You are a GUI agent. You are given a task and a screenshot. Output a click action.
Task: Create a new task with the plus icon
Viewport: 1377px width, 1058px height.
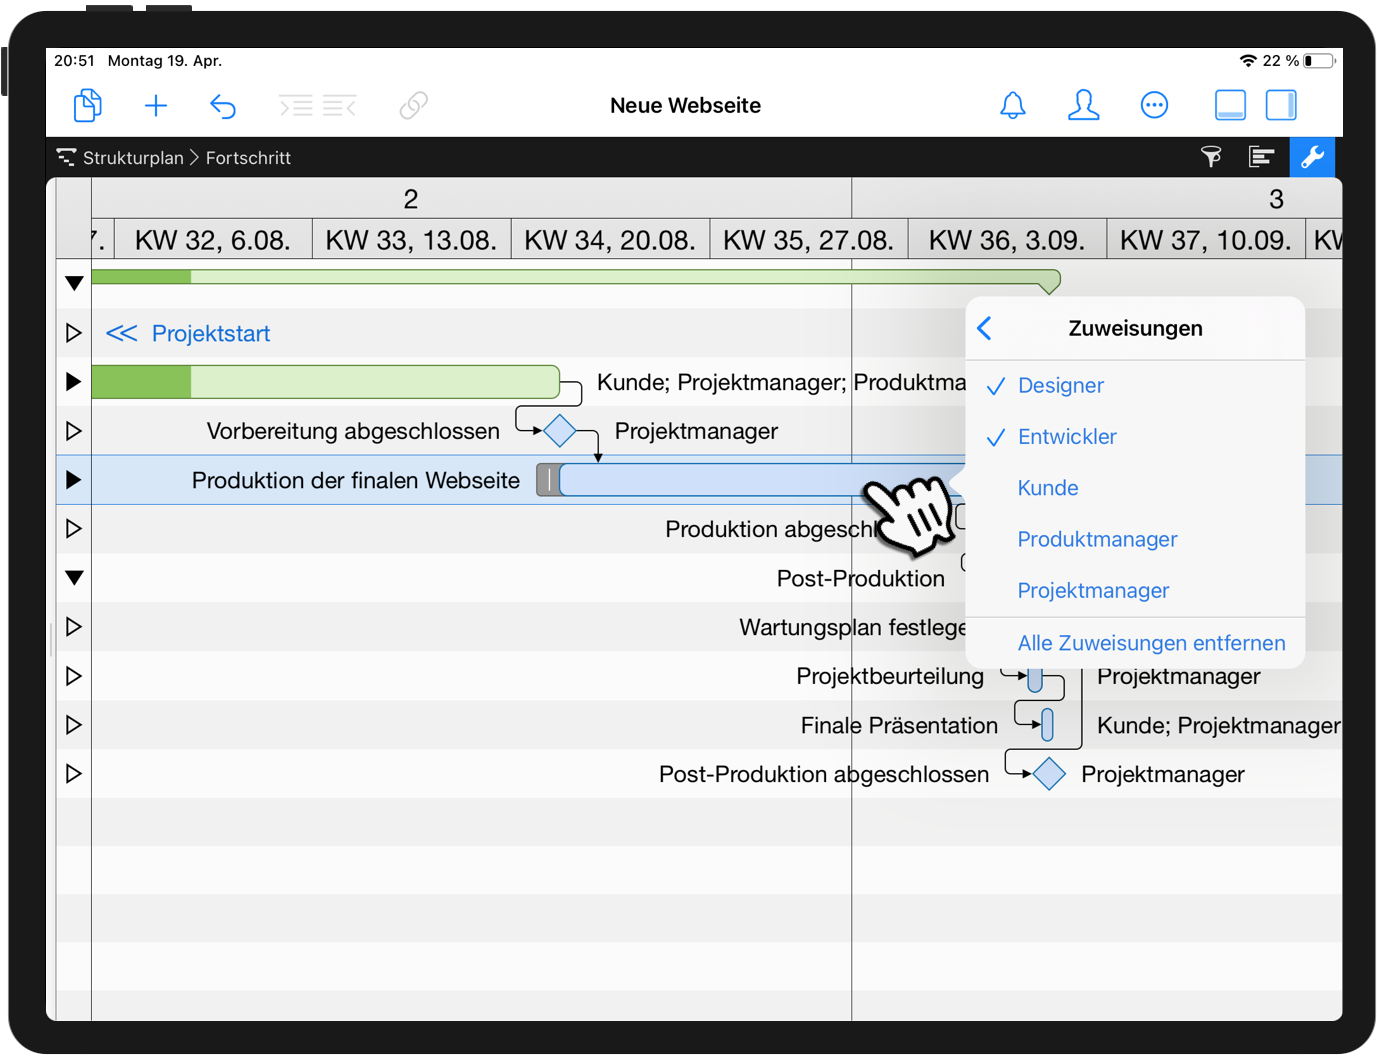coord(156,105)
